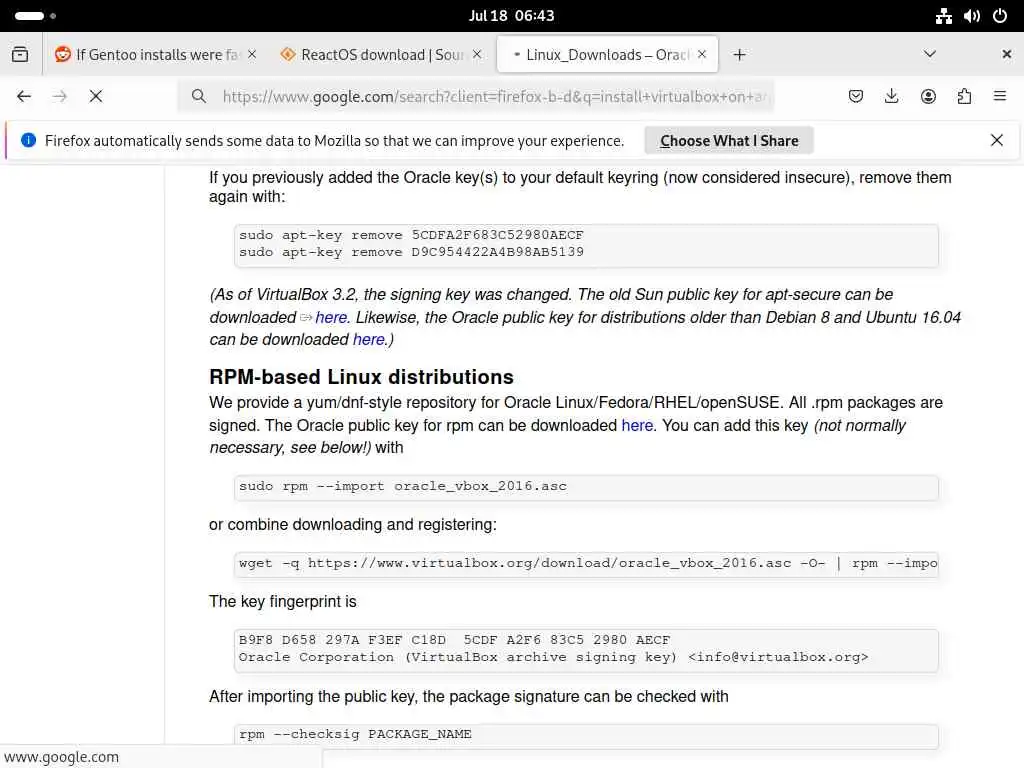Screen dimensions: 1024x768
Task: Open the network status icon in the top bar
Action: (944, 16)
